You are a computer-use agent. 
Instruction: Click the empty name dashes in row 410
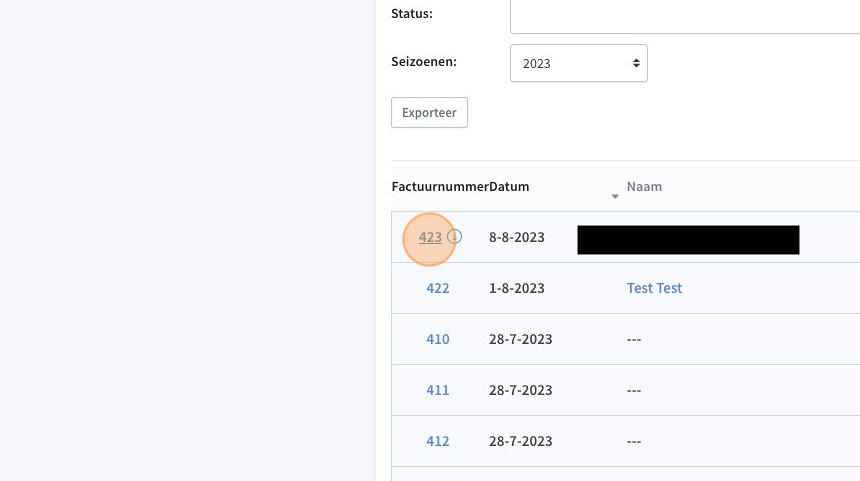click(634, 339)
